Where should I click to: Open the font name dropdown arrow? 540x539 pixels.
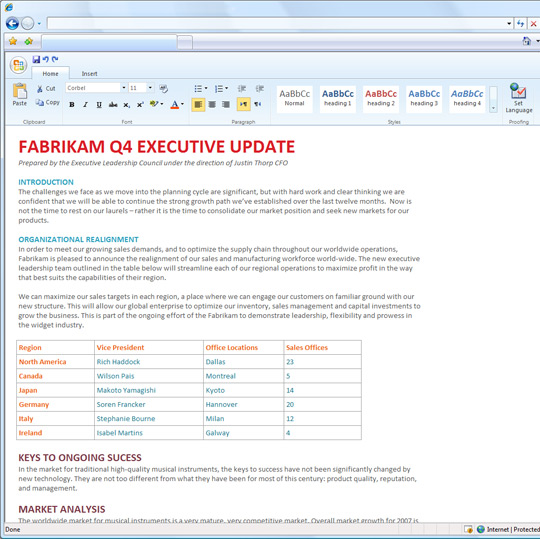coord(124,88)
